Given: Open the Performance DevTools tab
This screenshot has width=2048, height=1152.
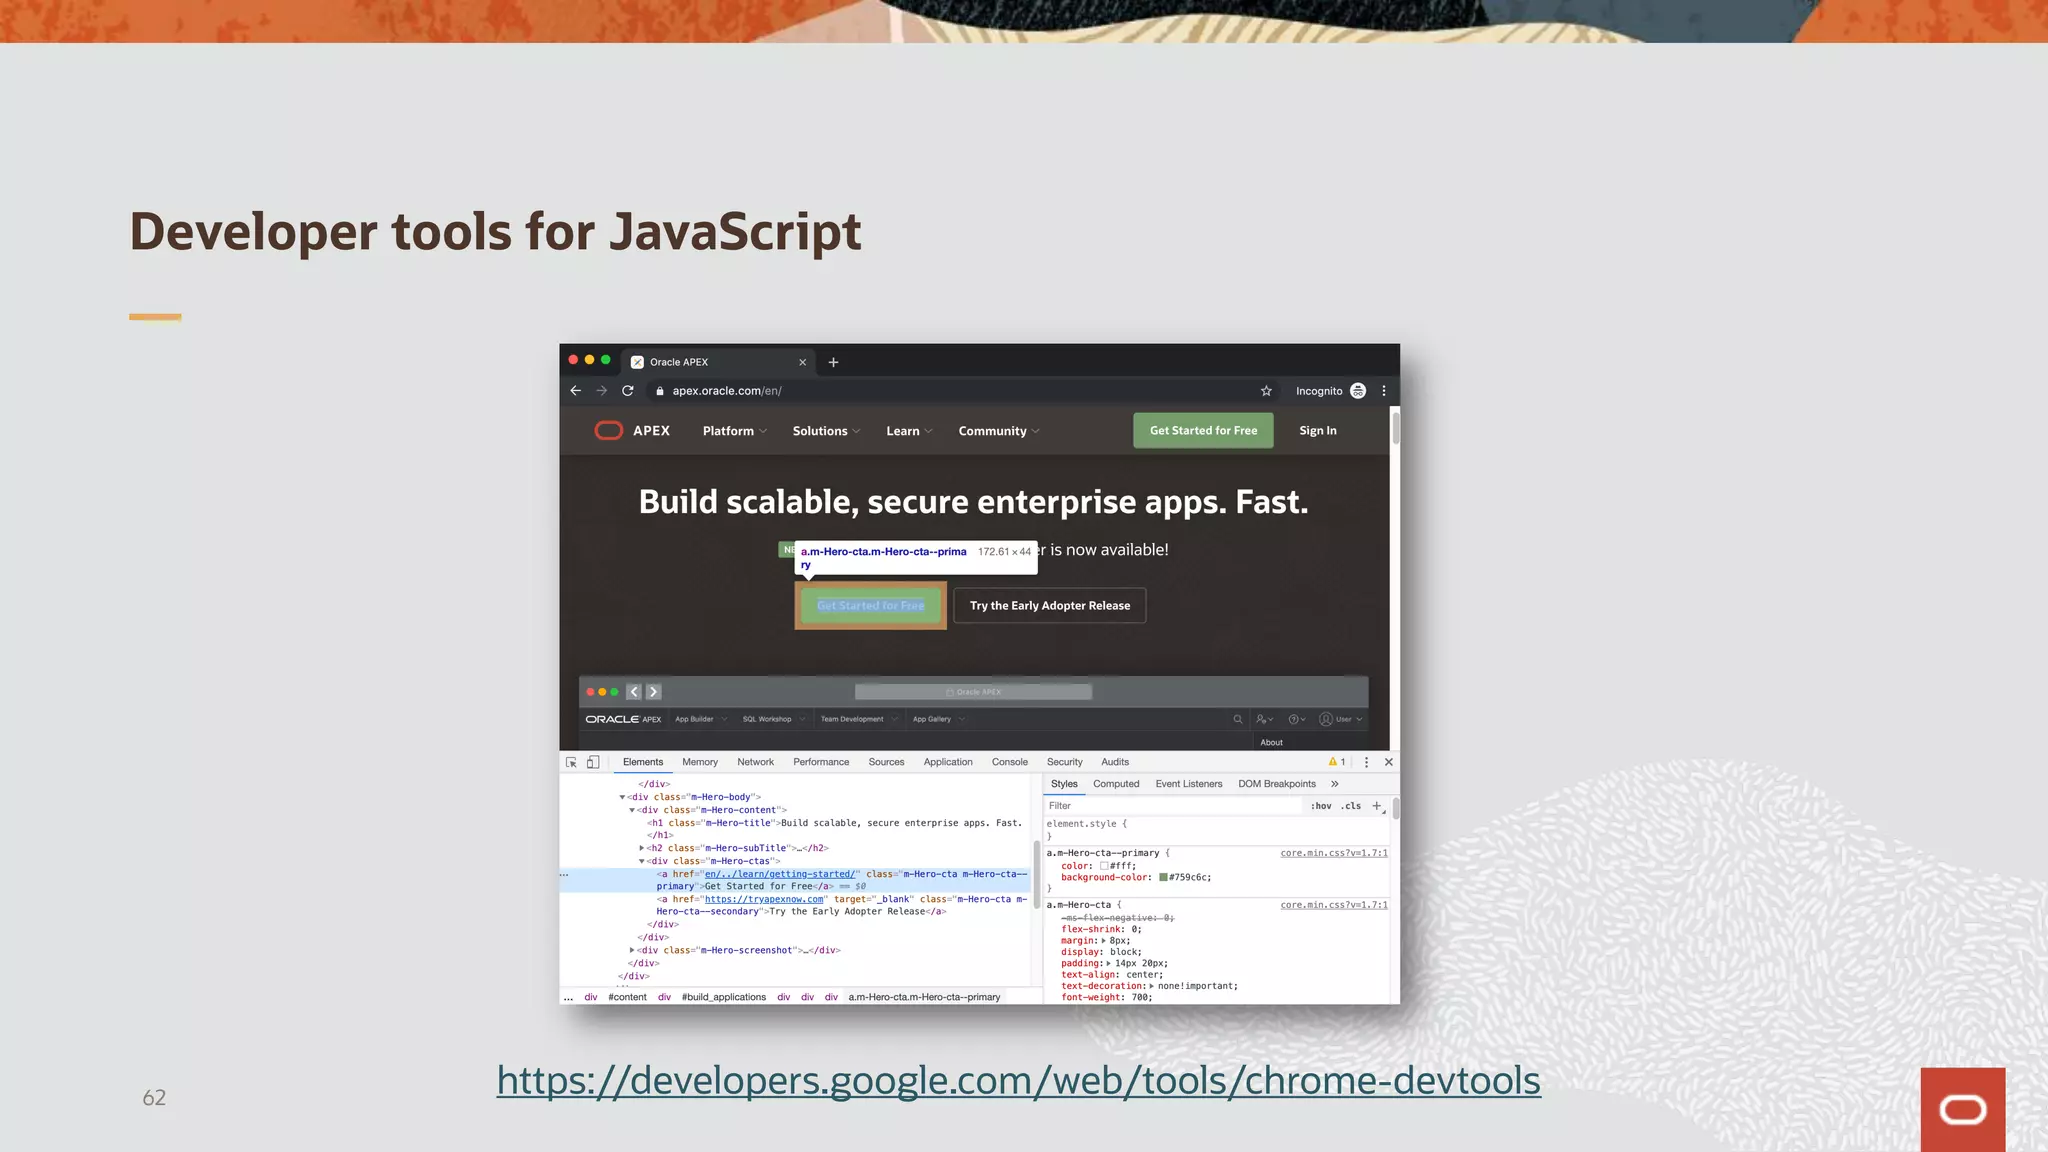Looking at the screenshot, I should (x=821, y=762).
